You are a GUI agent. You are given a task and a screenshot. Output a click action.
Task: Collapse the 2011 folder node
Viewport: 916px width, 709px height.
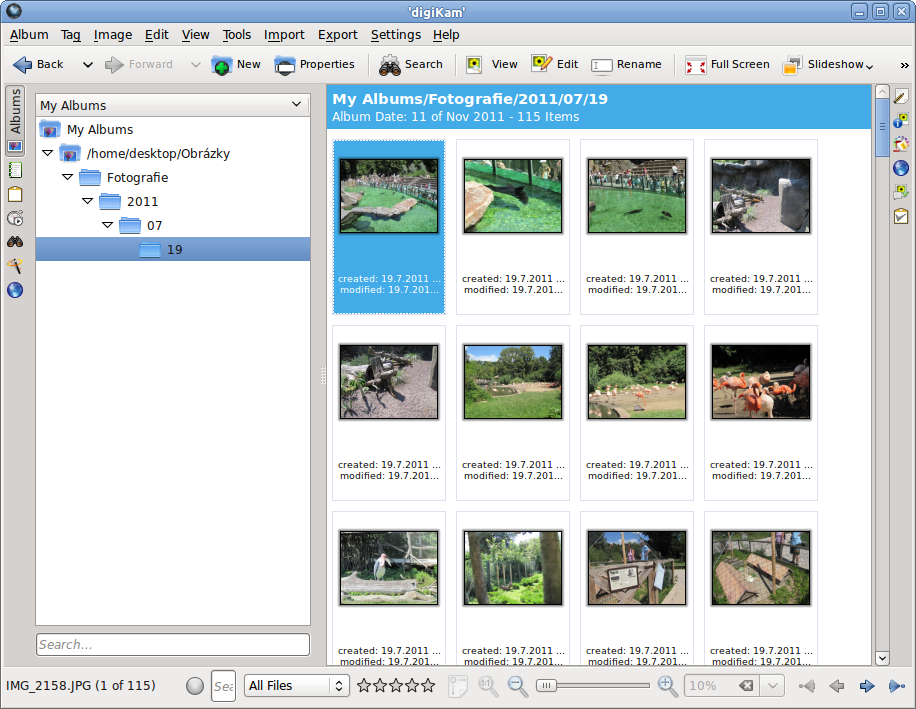pos(88,201)
